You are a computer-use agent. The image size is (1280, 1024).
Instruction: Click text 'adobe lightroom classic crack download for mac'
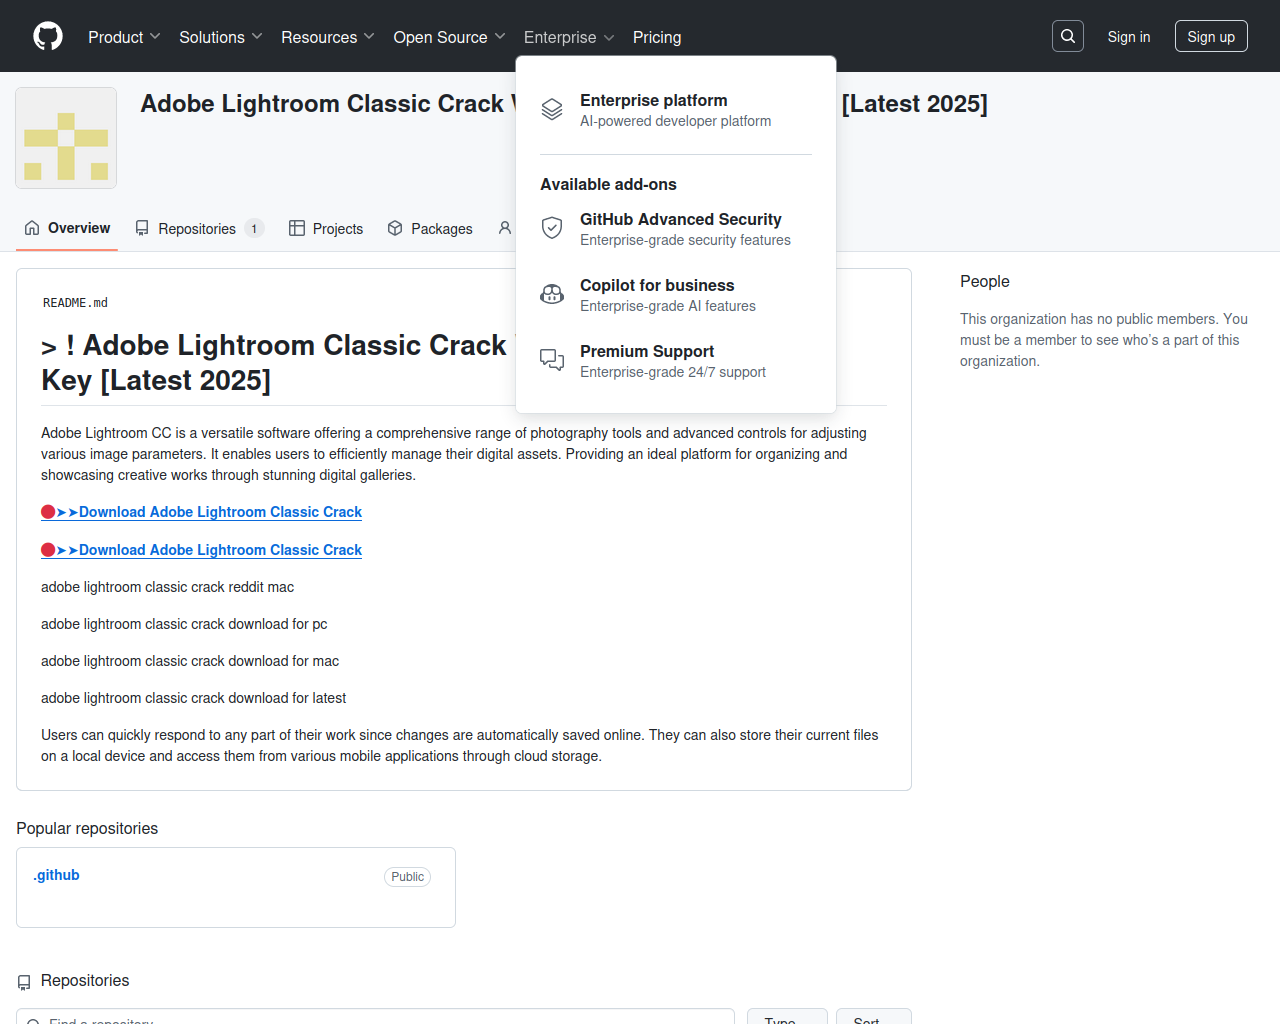190,661
